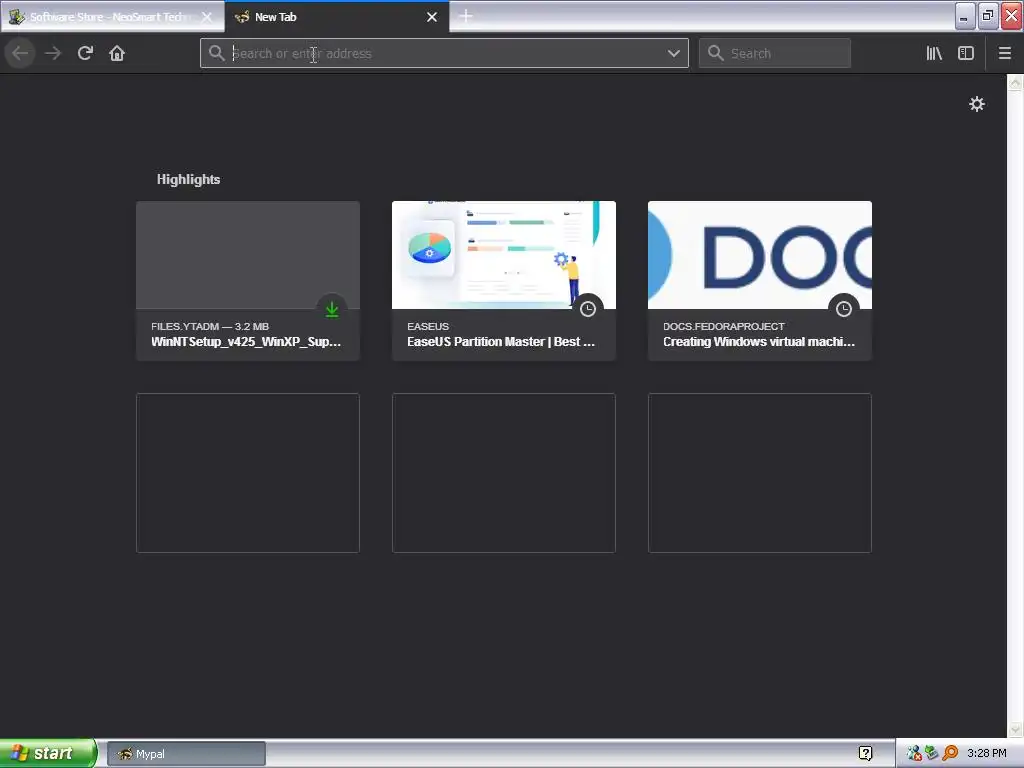Click the page scrollbar down arrow

point(1015,729)
